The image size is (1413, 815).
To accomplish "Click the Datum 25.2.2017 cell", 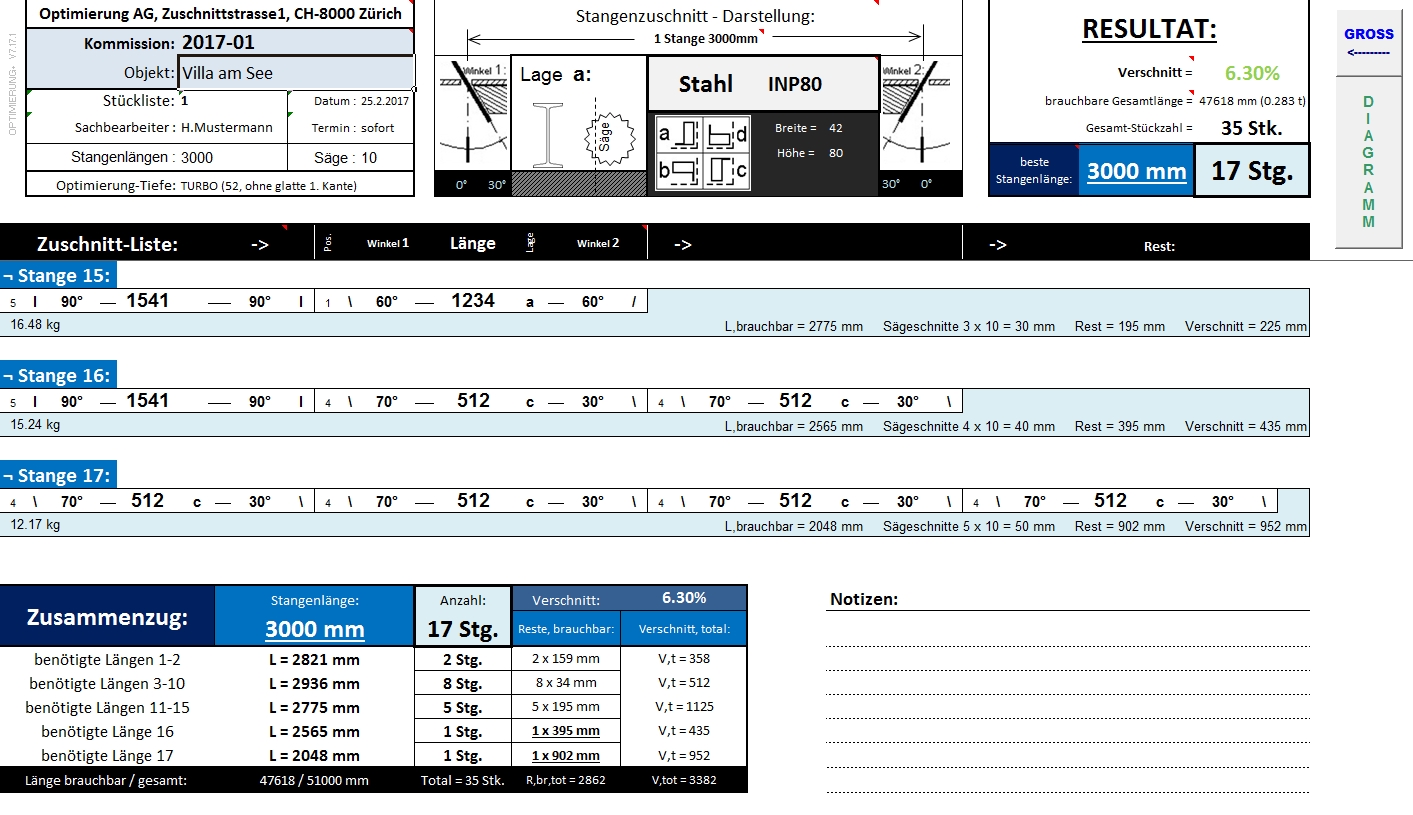I will pos(351,101).
